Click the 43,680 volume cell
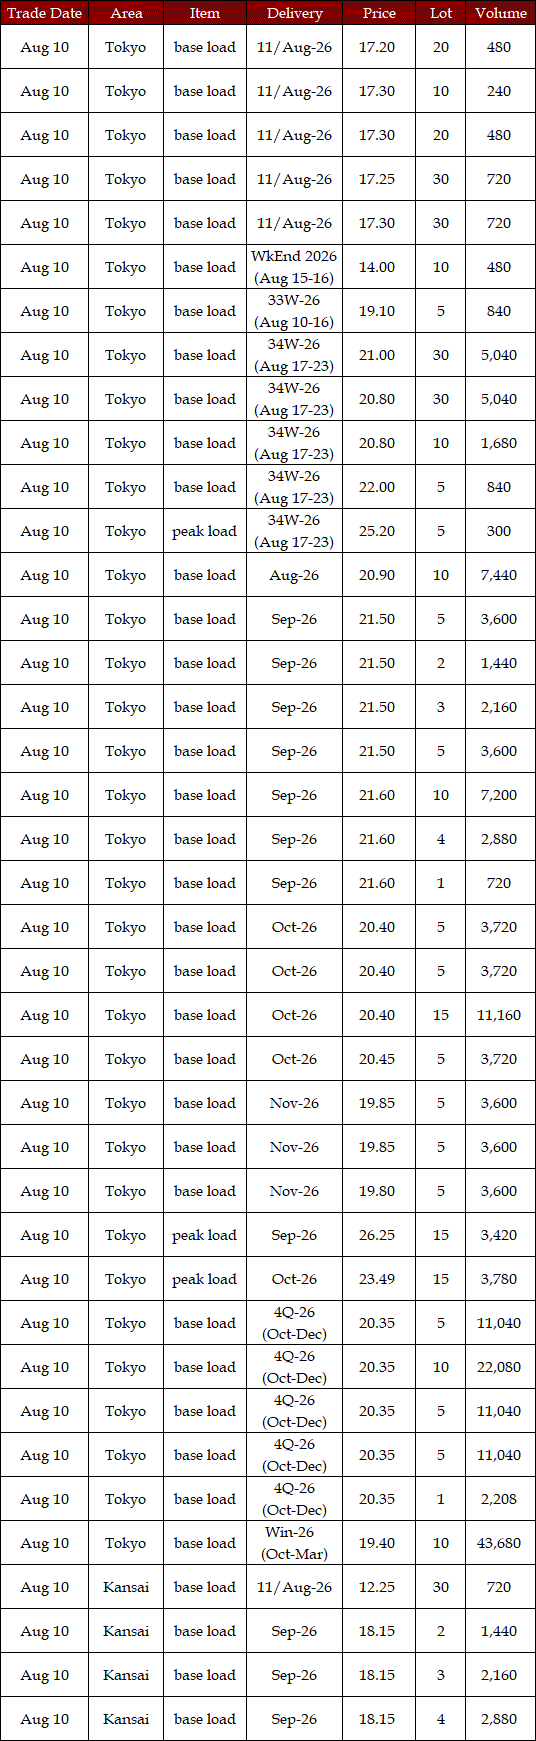This screenshot has height=1741, width=536. pos(499,1543)
